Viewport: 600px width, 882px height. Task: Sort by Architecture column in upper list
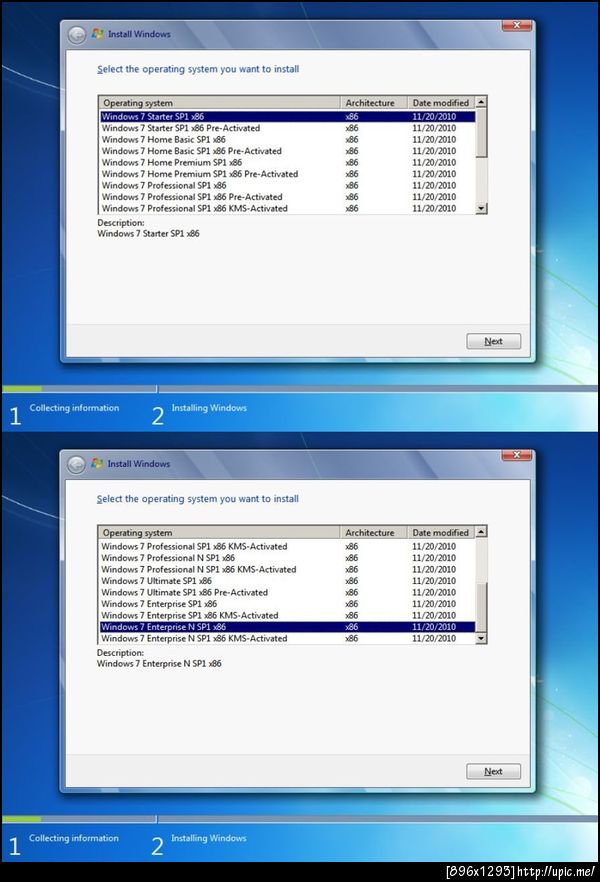pos(373,103)
